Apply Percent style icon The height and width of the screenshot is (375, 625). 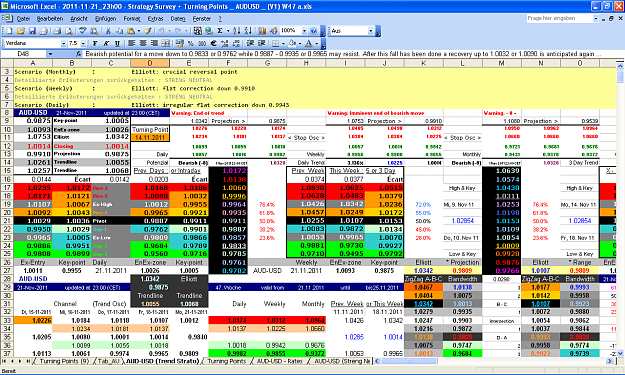point(191,43)
